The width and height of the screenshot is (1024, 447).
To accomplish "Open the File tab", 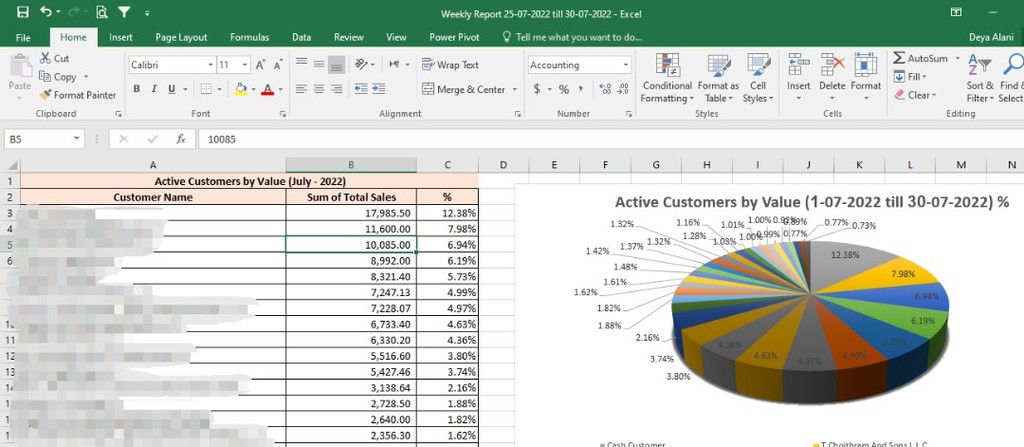I will tap(23, 37).
